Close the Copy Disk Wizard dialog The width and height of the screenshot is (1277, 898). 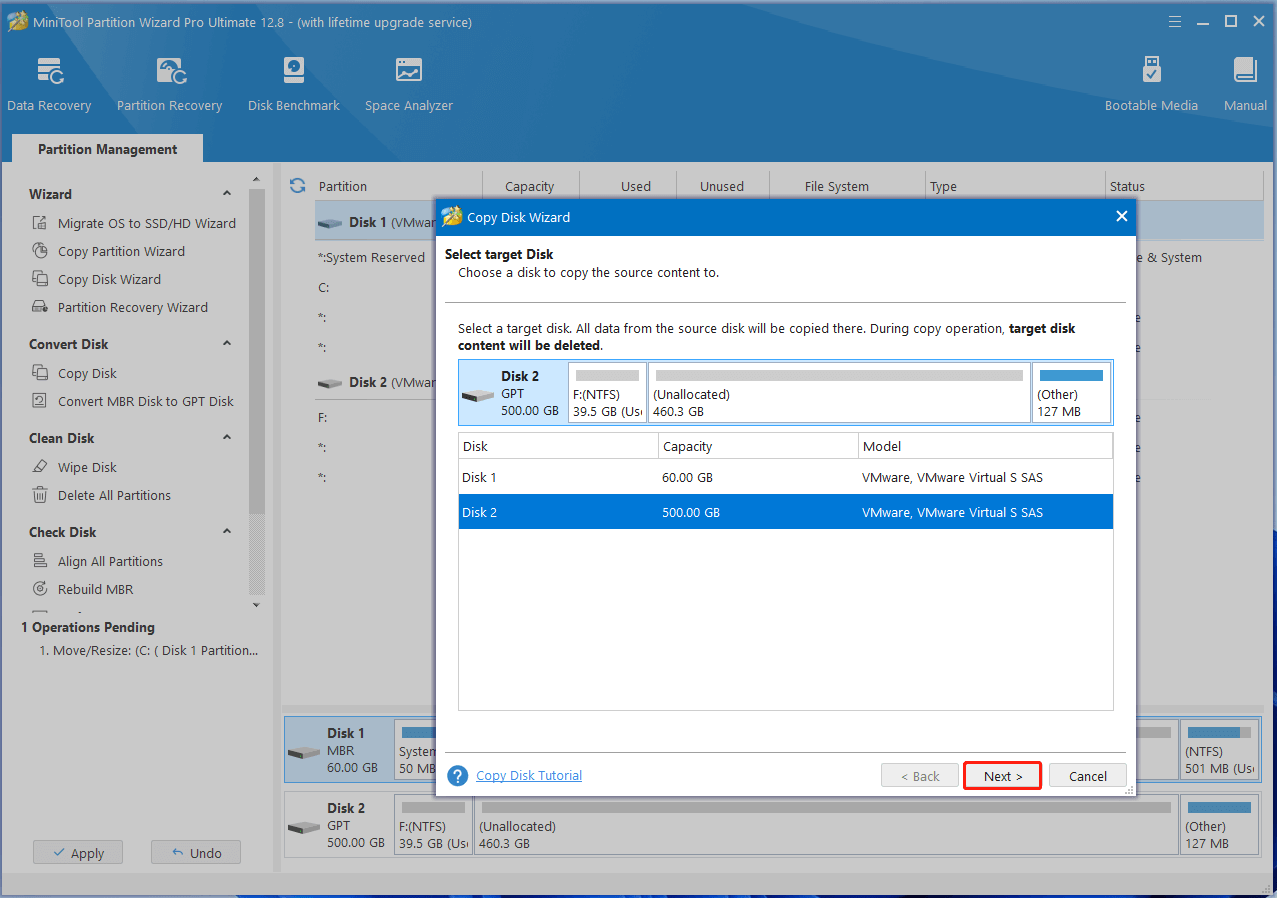click(1121, 216)
